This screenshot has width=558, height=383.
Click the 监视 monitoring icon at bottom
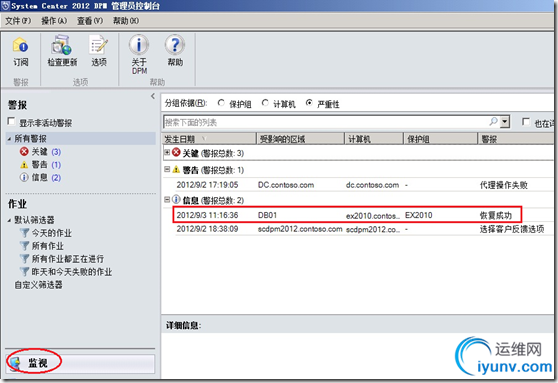[15, 363]
